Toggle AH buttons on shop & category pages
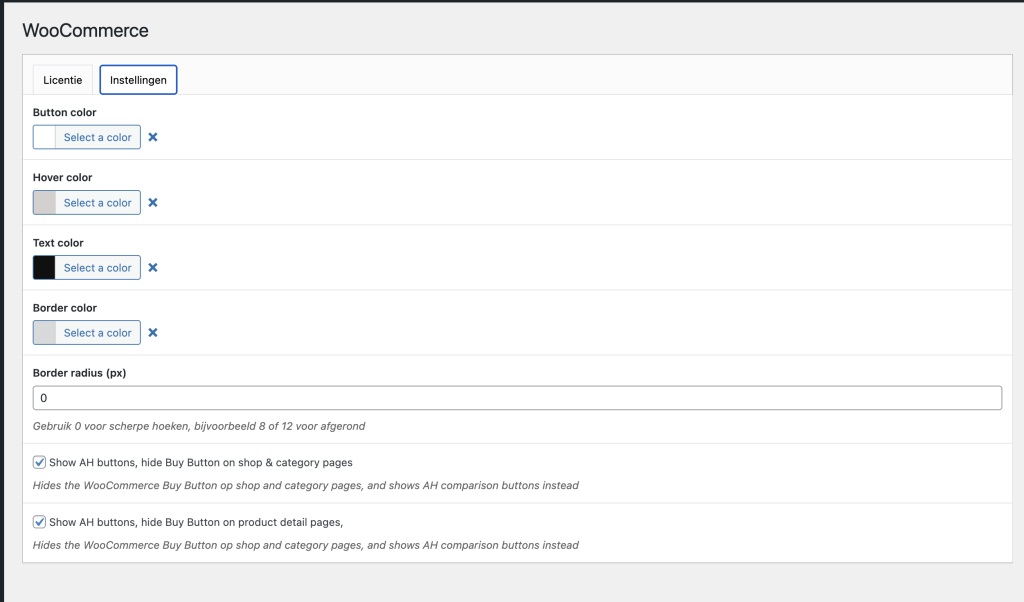The image size is (1024, 602). pos(40,463)
